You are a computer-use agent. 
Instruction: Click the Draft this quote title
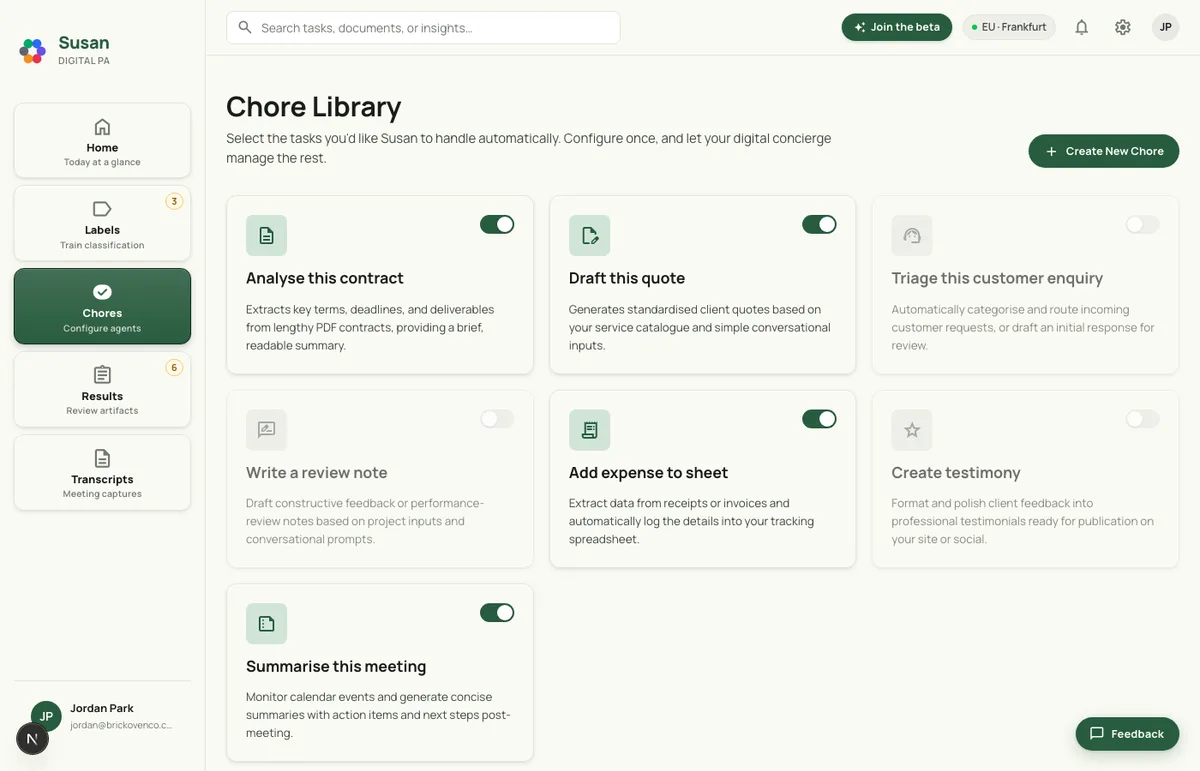627,278
